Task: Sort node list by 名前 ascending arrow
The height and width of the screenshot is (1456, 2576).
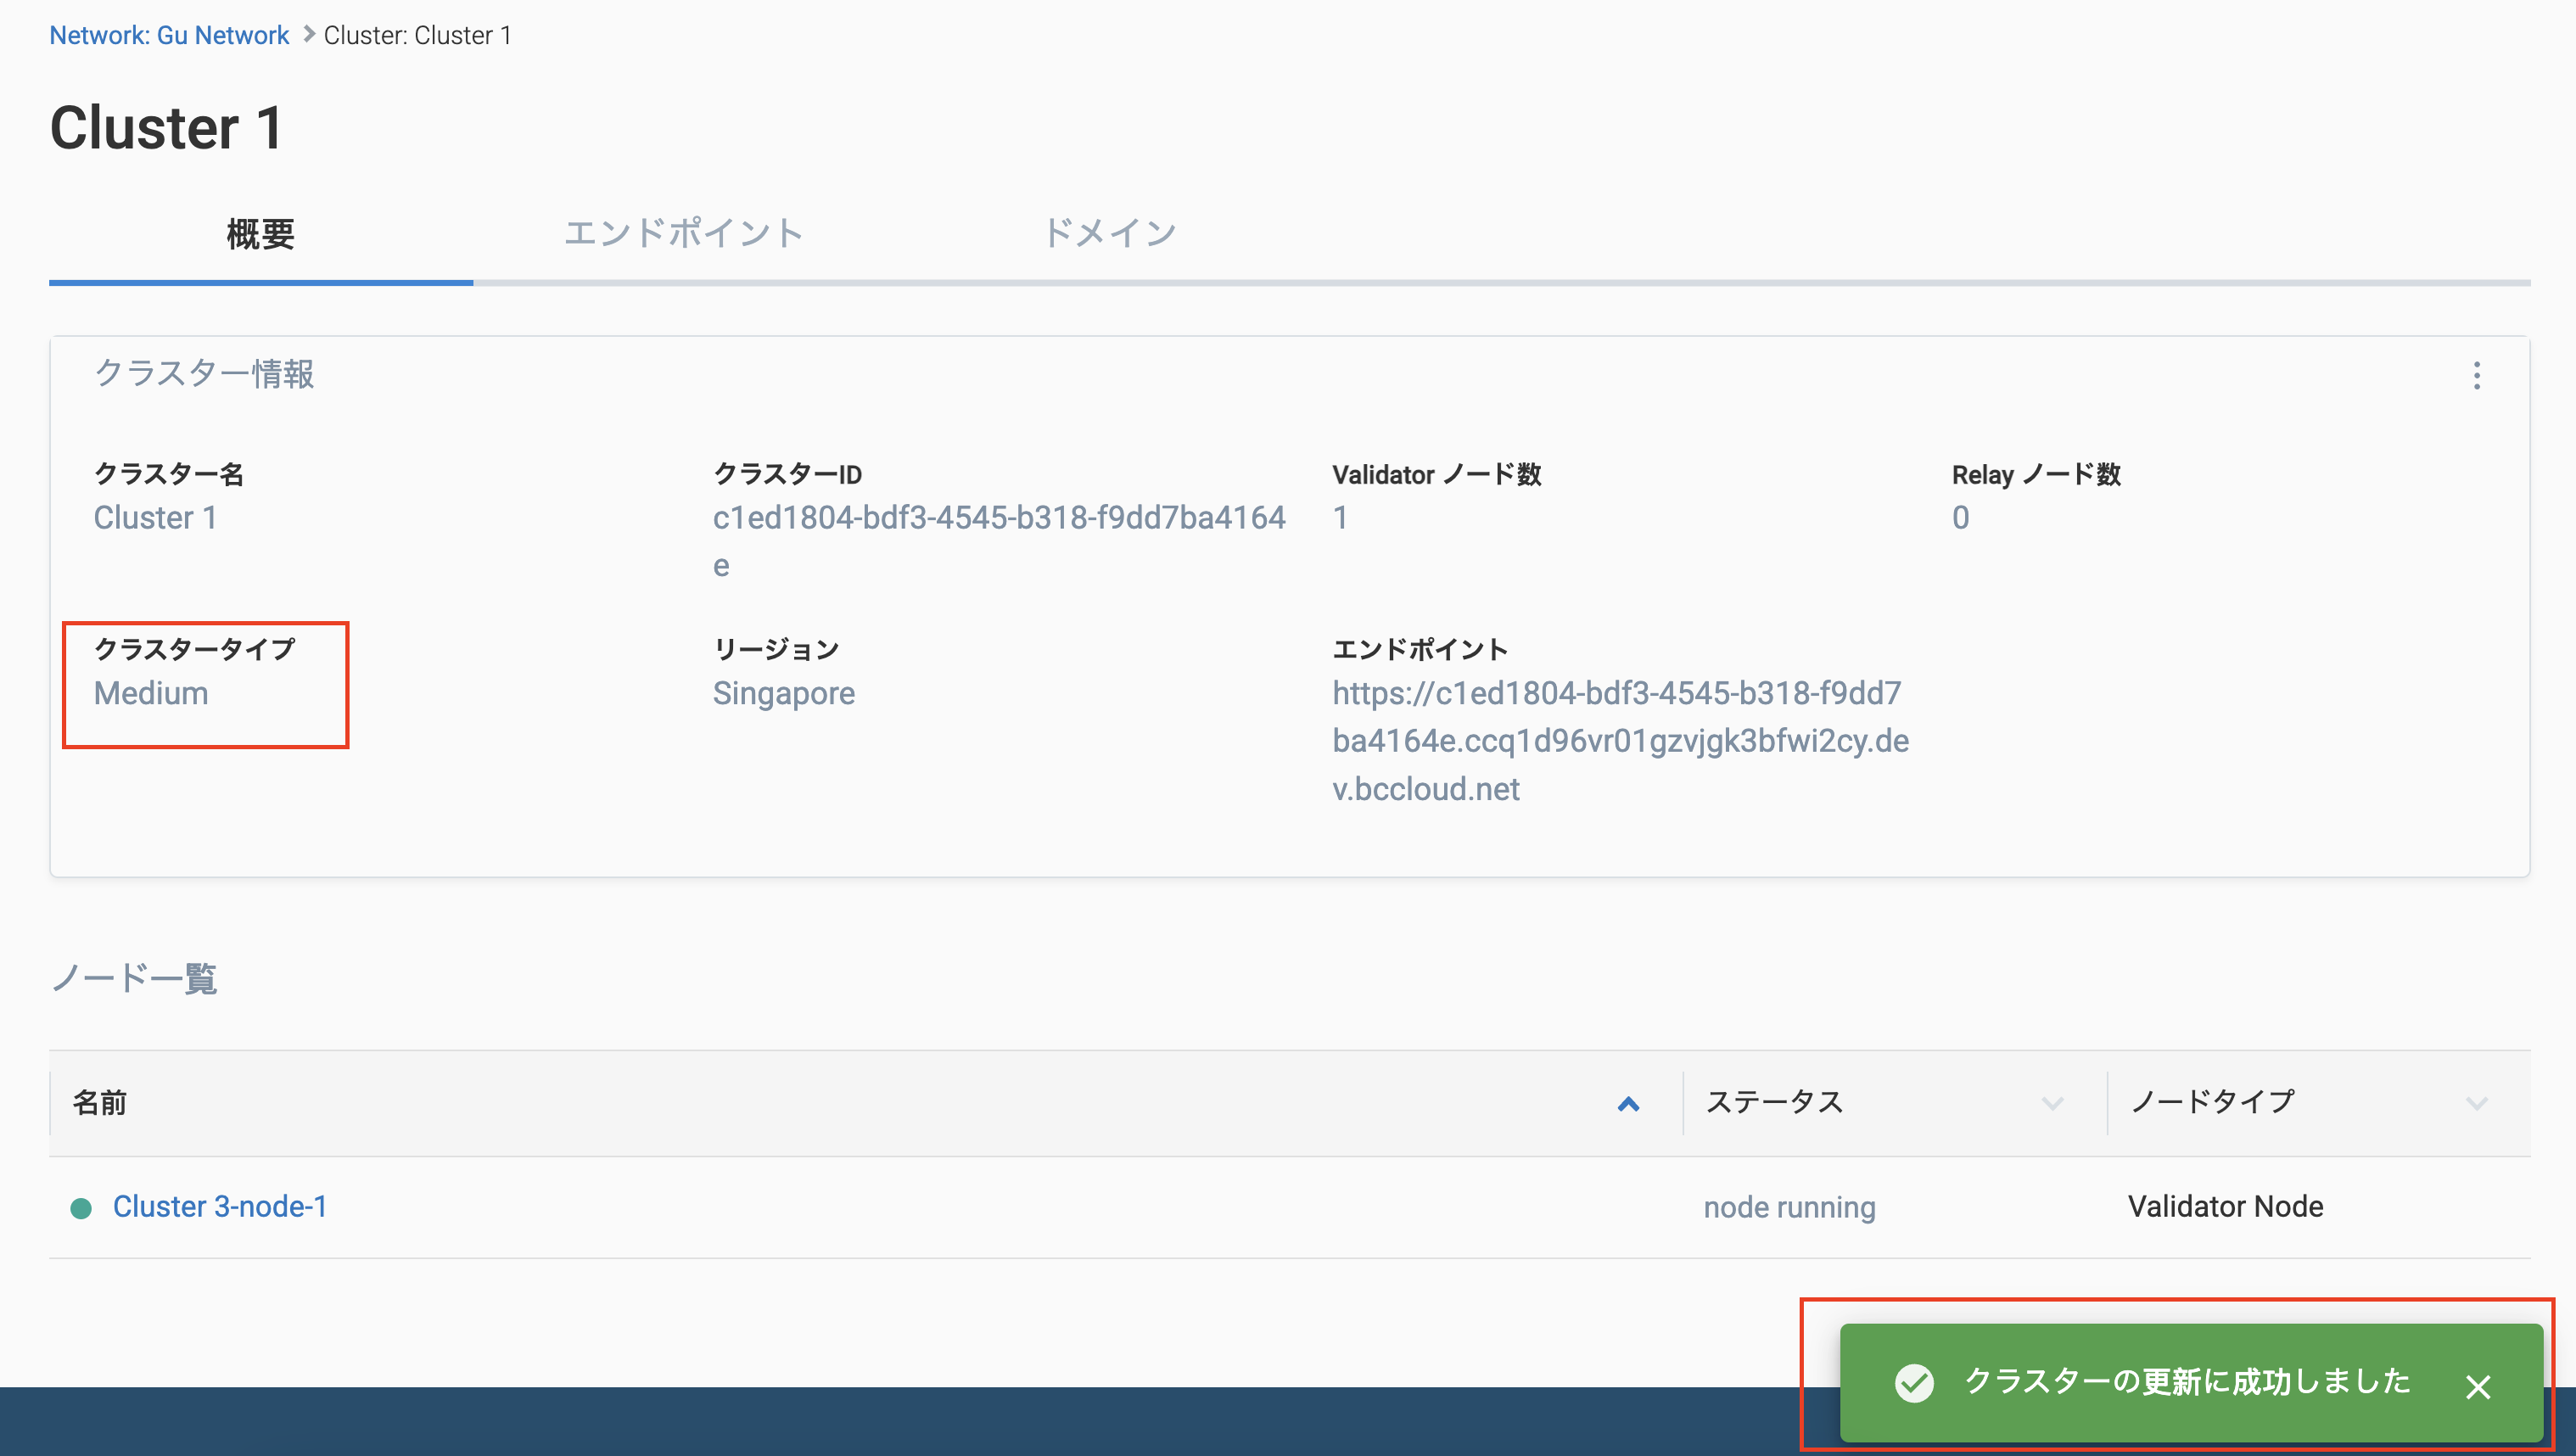Action: click(x=1628, y=1104)
